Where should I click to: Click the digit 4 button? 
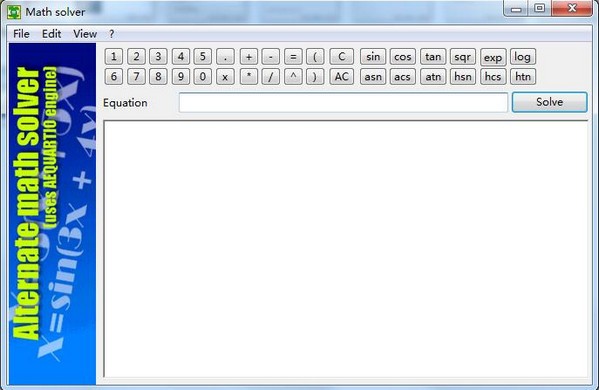181,57
